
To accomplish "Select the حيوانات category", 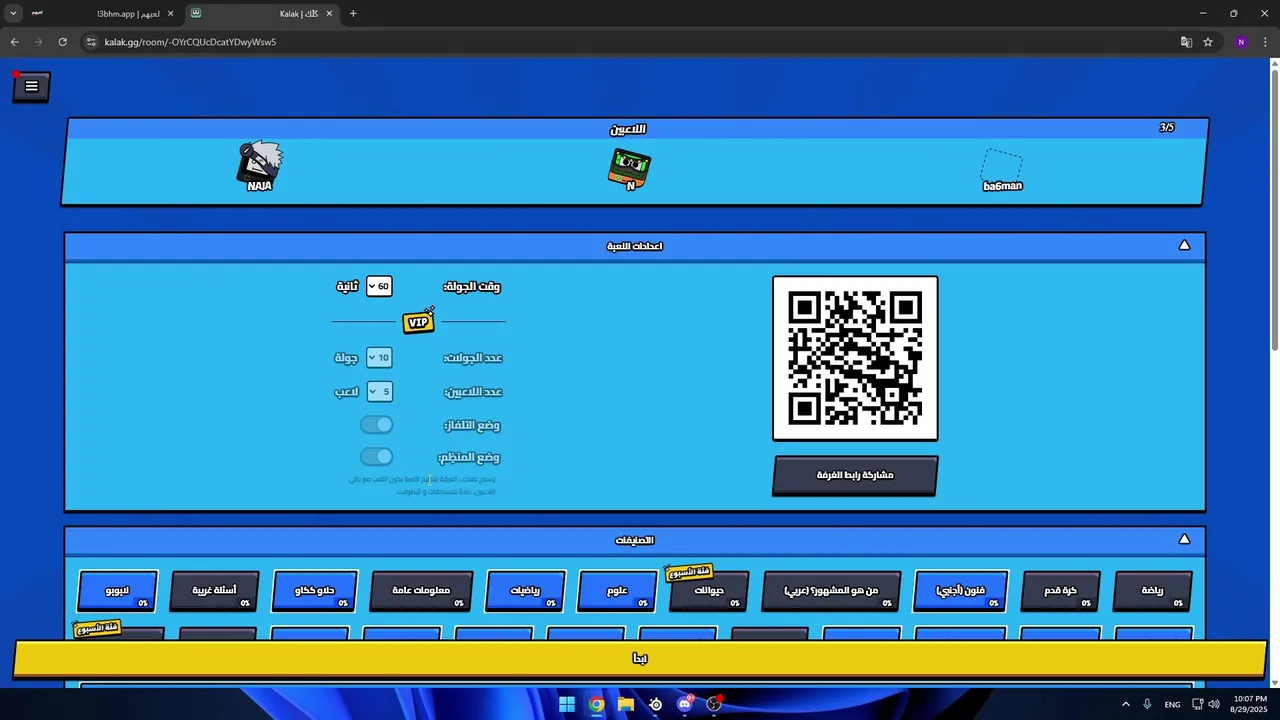I will (x=709, y=591).
